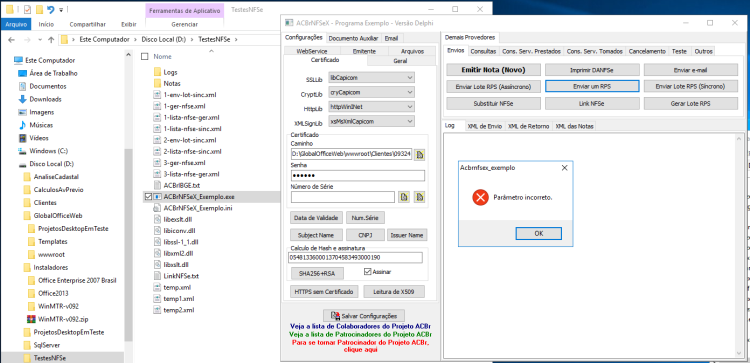Viewport: 750px width, 363px height.
Task: Switch to the Consultas tab
Action: (483, 51)
